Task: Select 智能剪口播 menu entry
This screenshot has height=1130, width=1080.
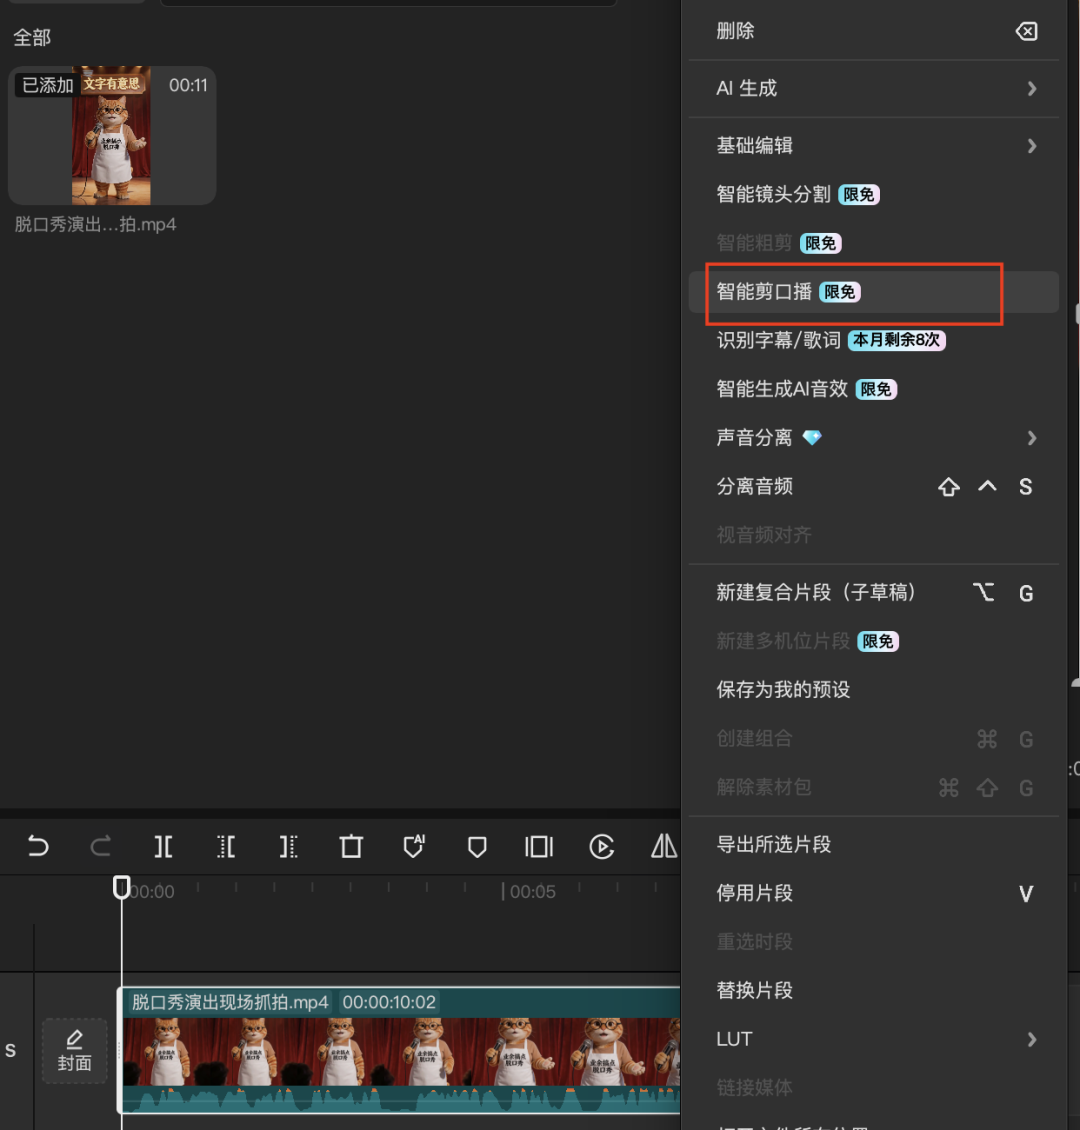Action: point(873,292)
